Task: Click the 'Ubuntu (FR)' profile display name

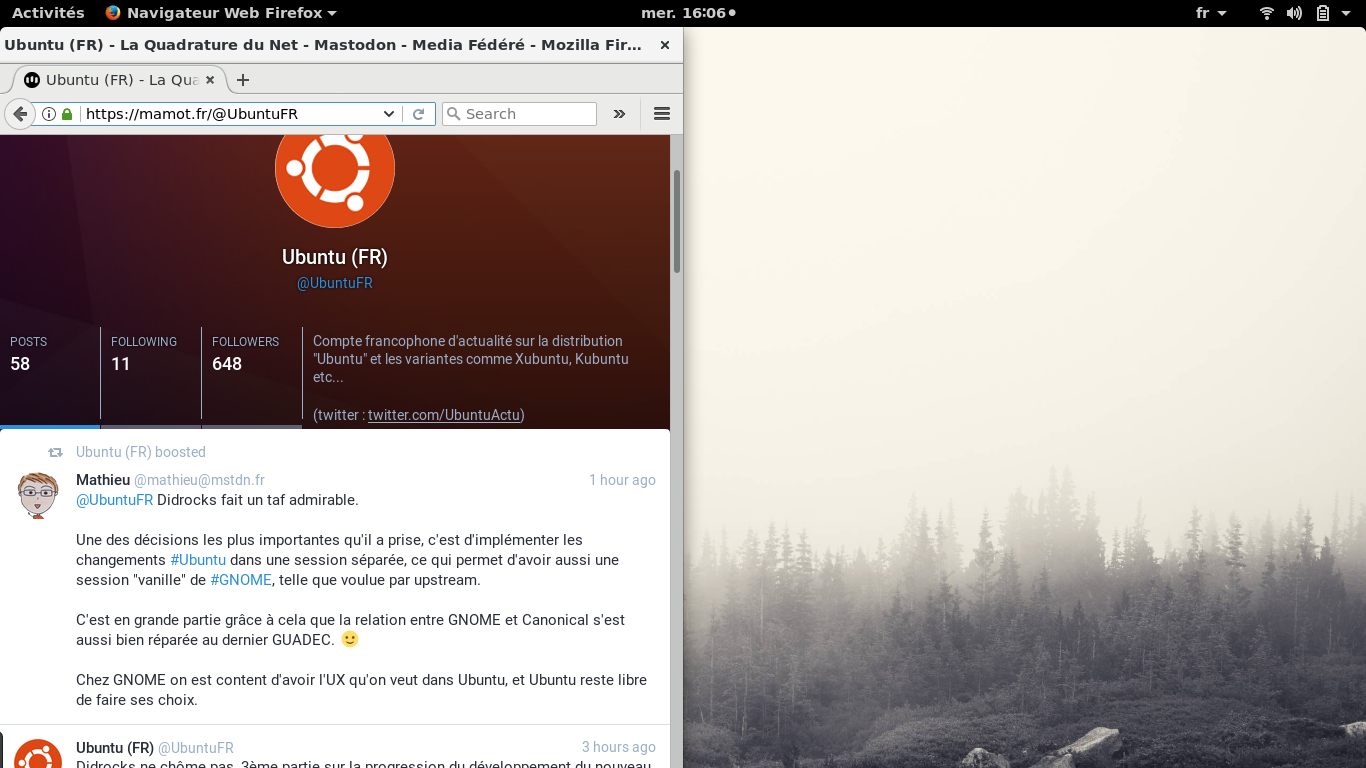Action: [x=335, y=257]
